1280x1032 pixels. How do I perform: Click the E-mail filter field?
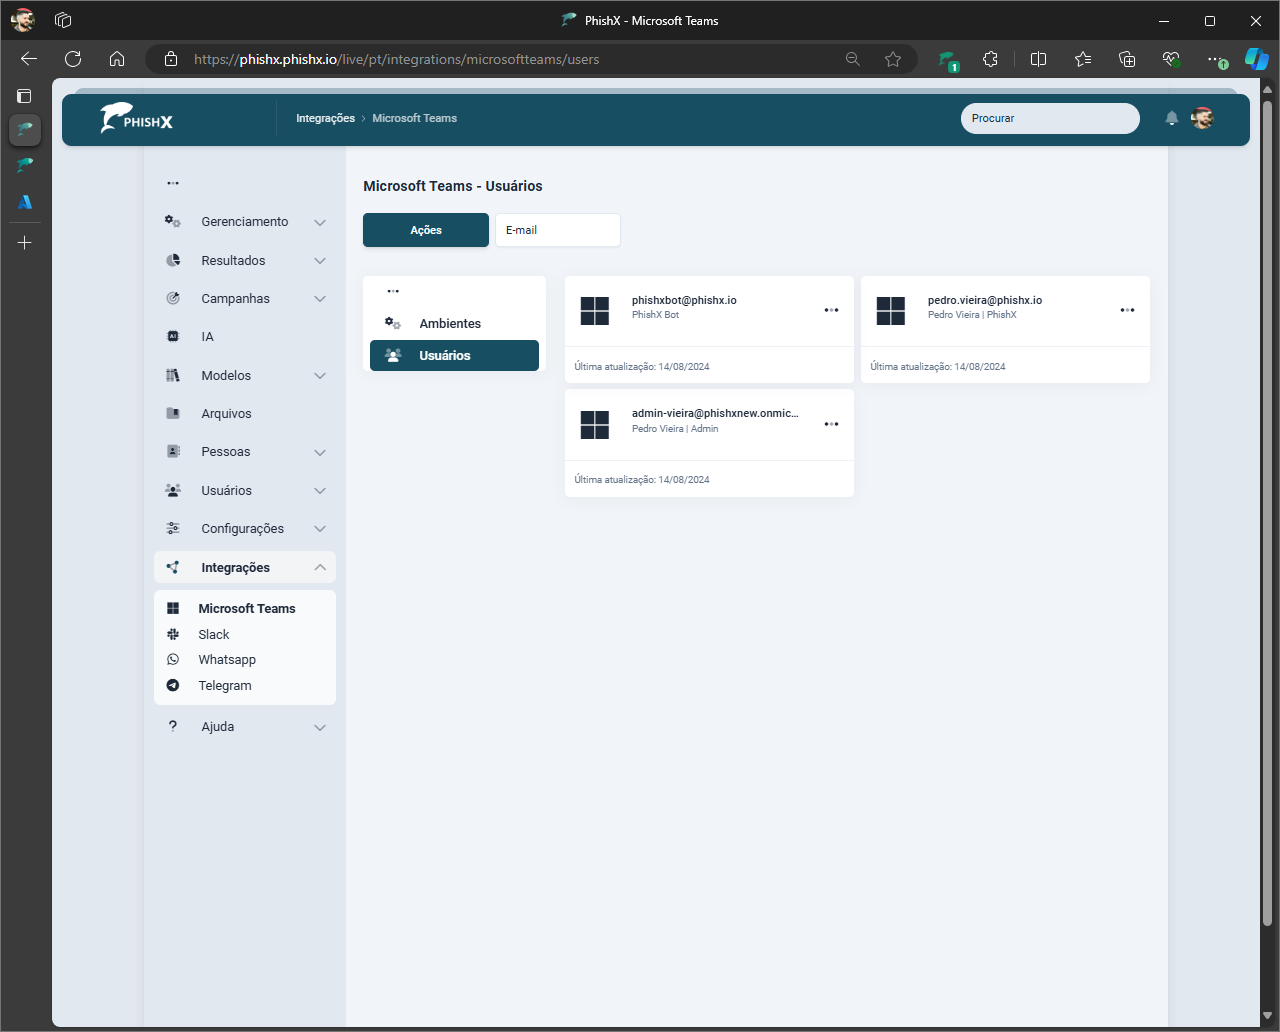pyautogui.click(x=558, y=230)
